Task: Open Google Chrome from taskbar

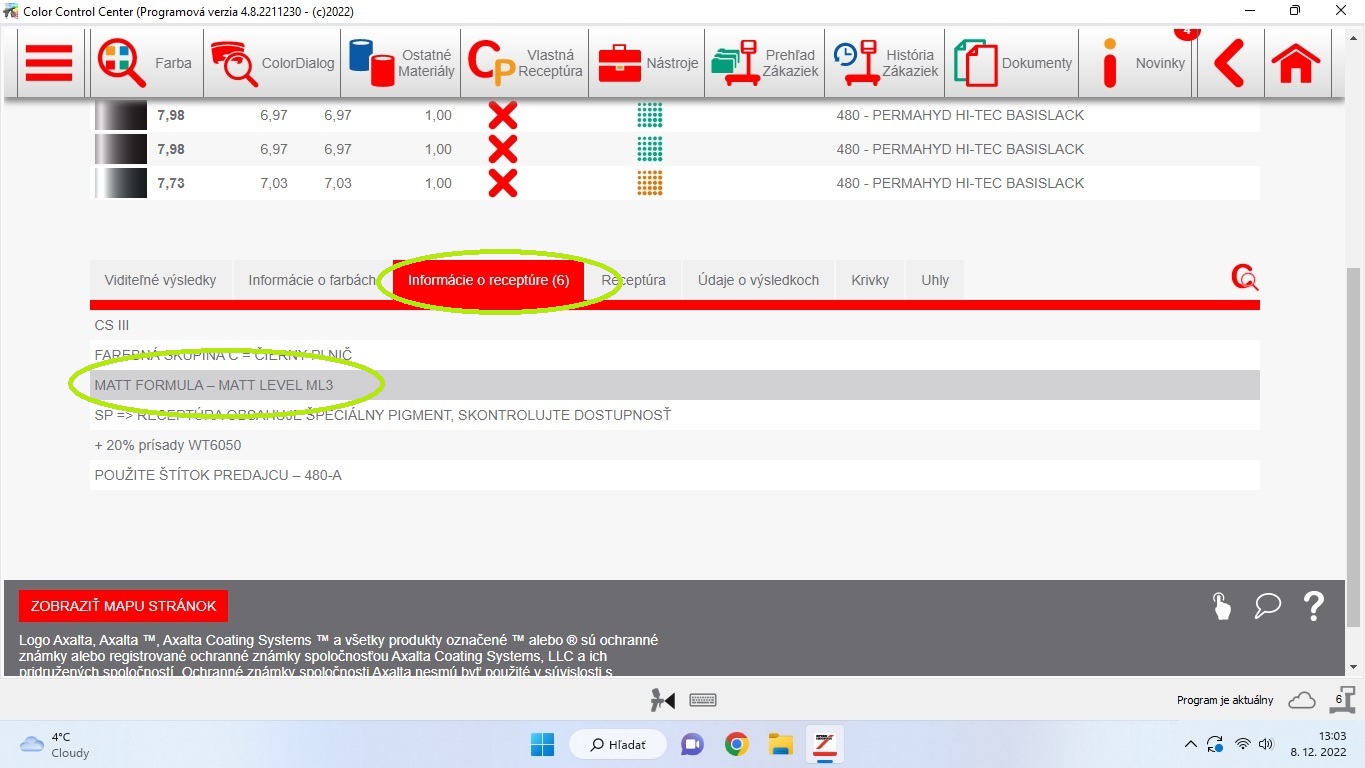Action: (x=737, y=744)
